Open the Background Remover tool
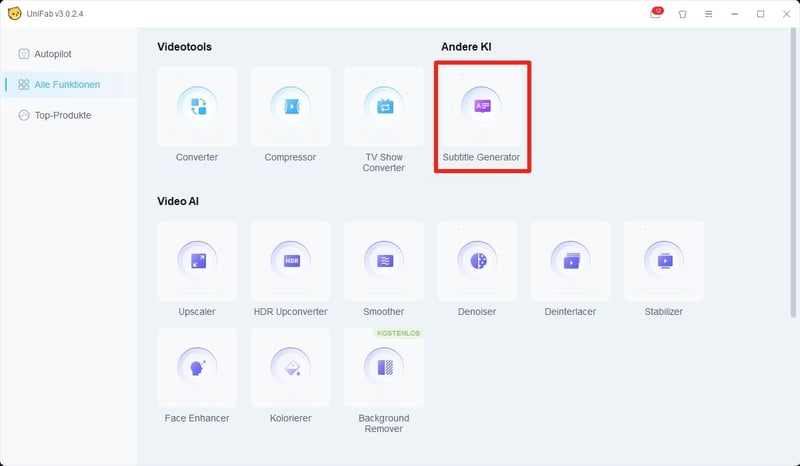 pos(383,367)
